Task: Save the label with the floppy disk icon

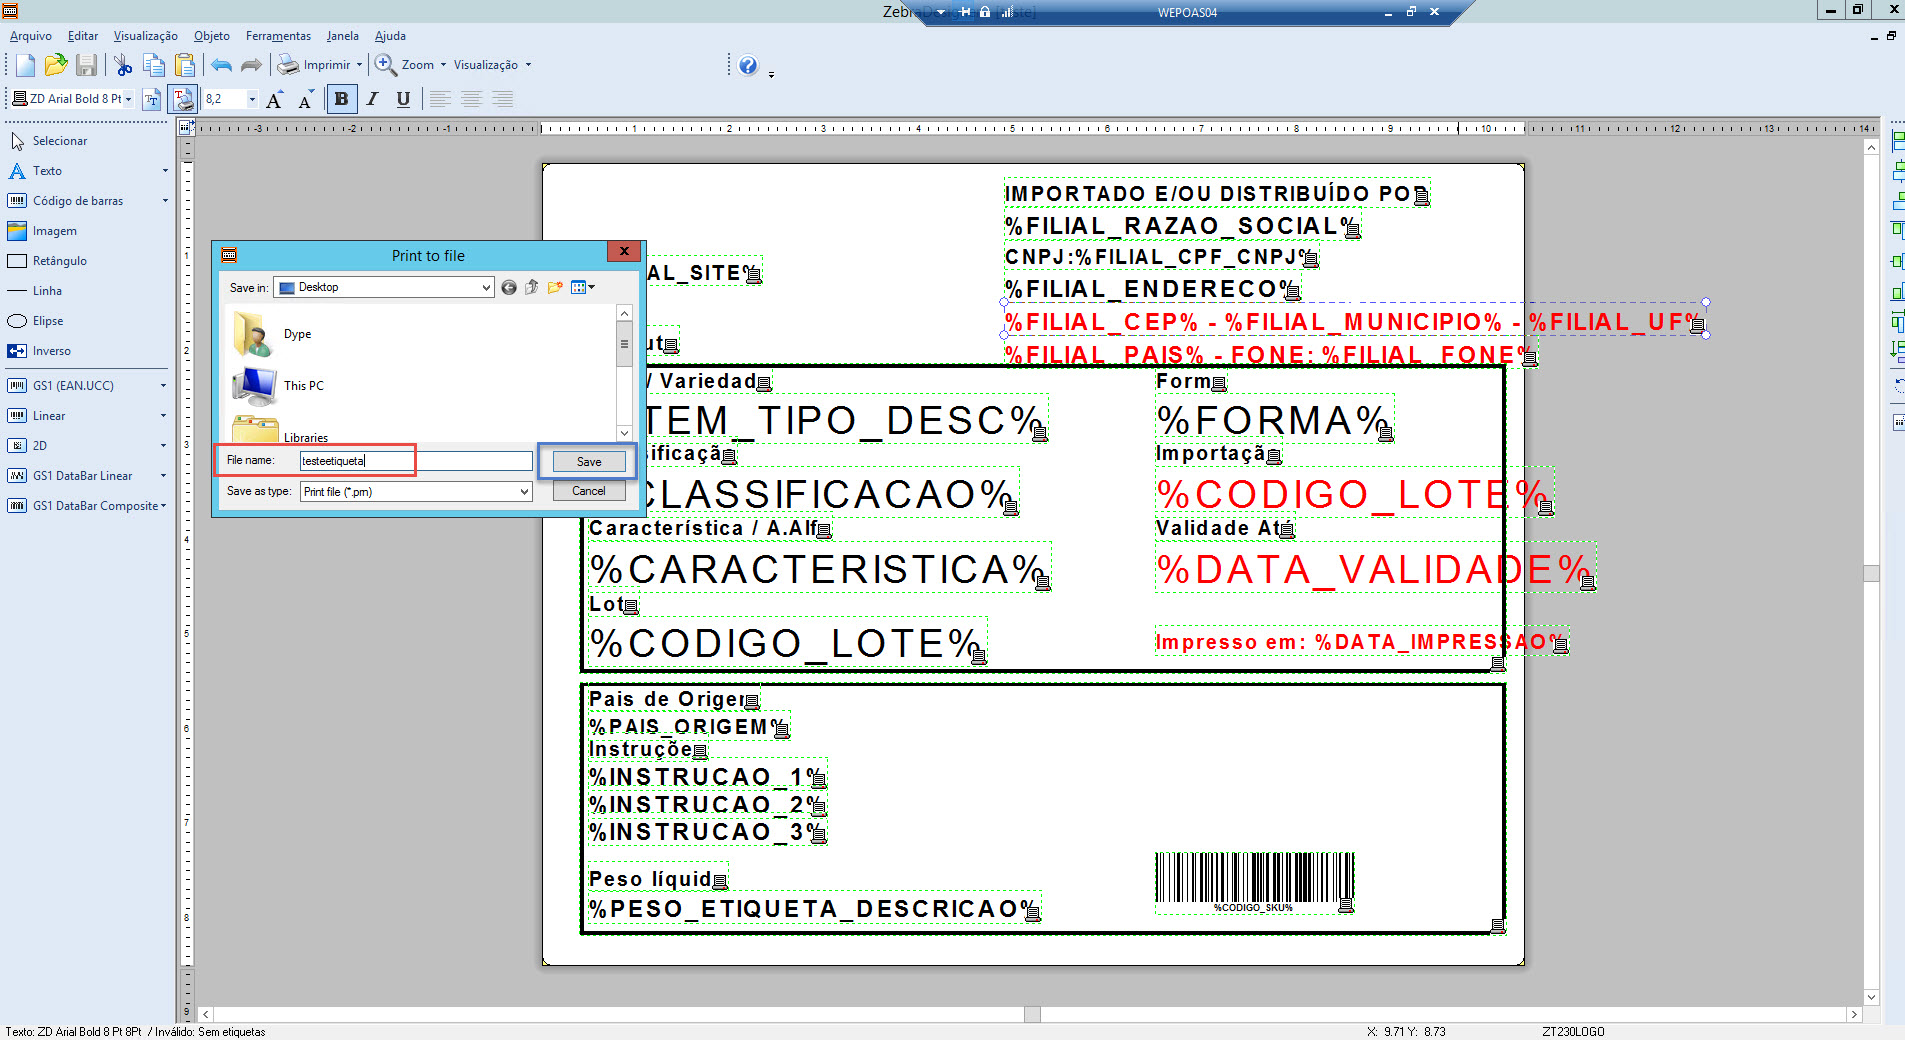Action: click(87, 65)
